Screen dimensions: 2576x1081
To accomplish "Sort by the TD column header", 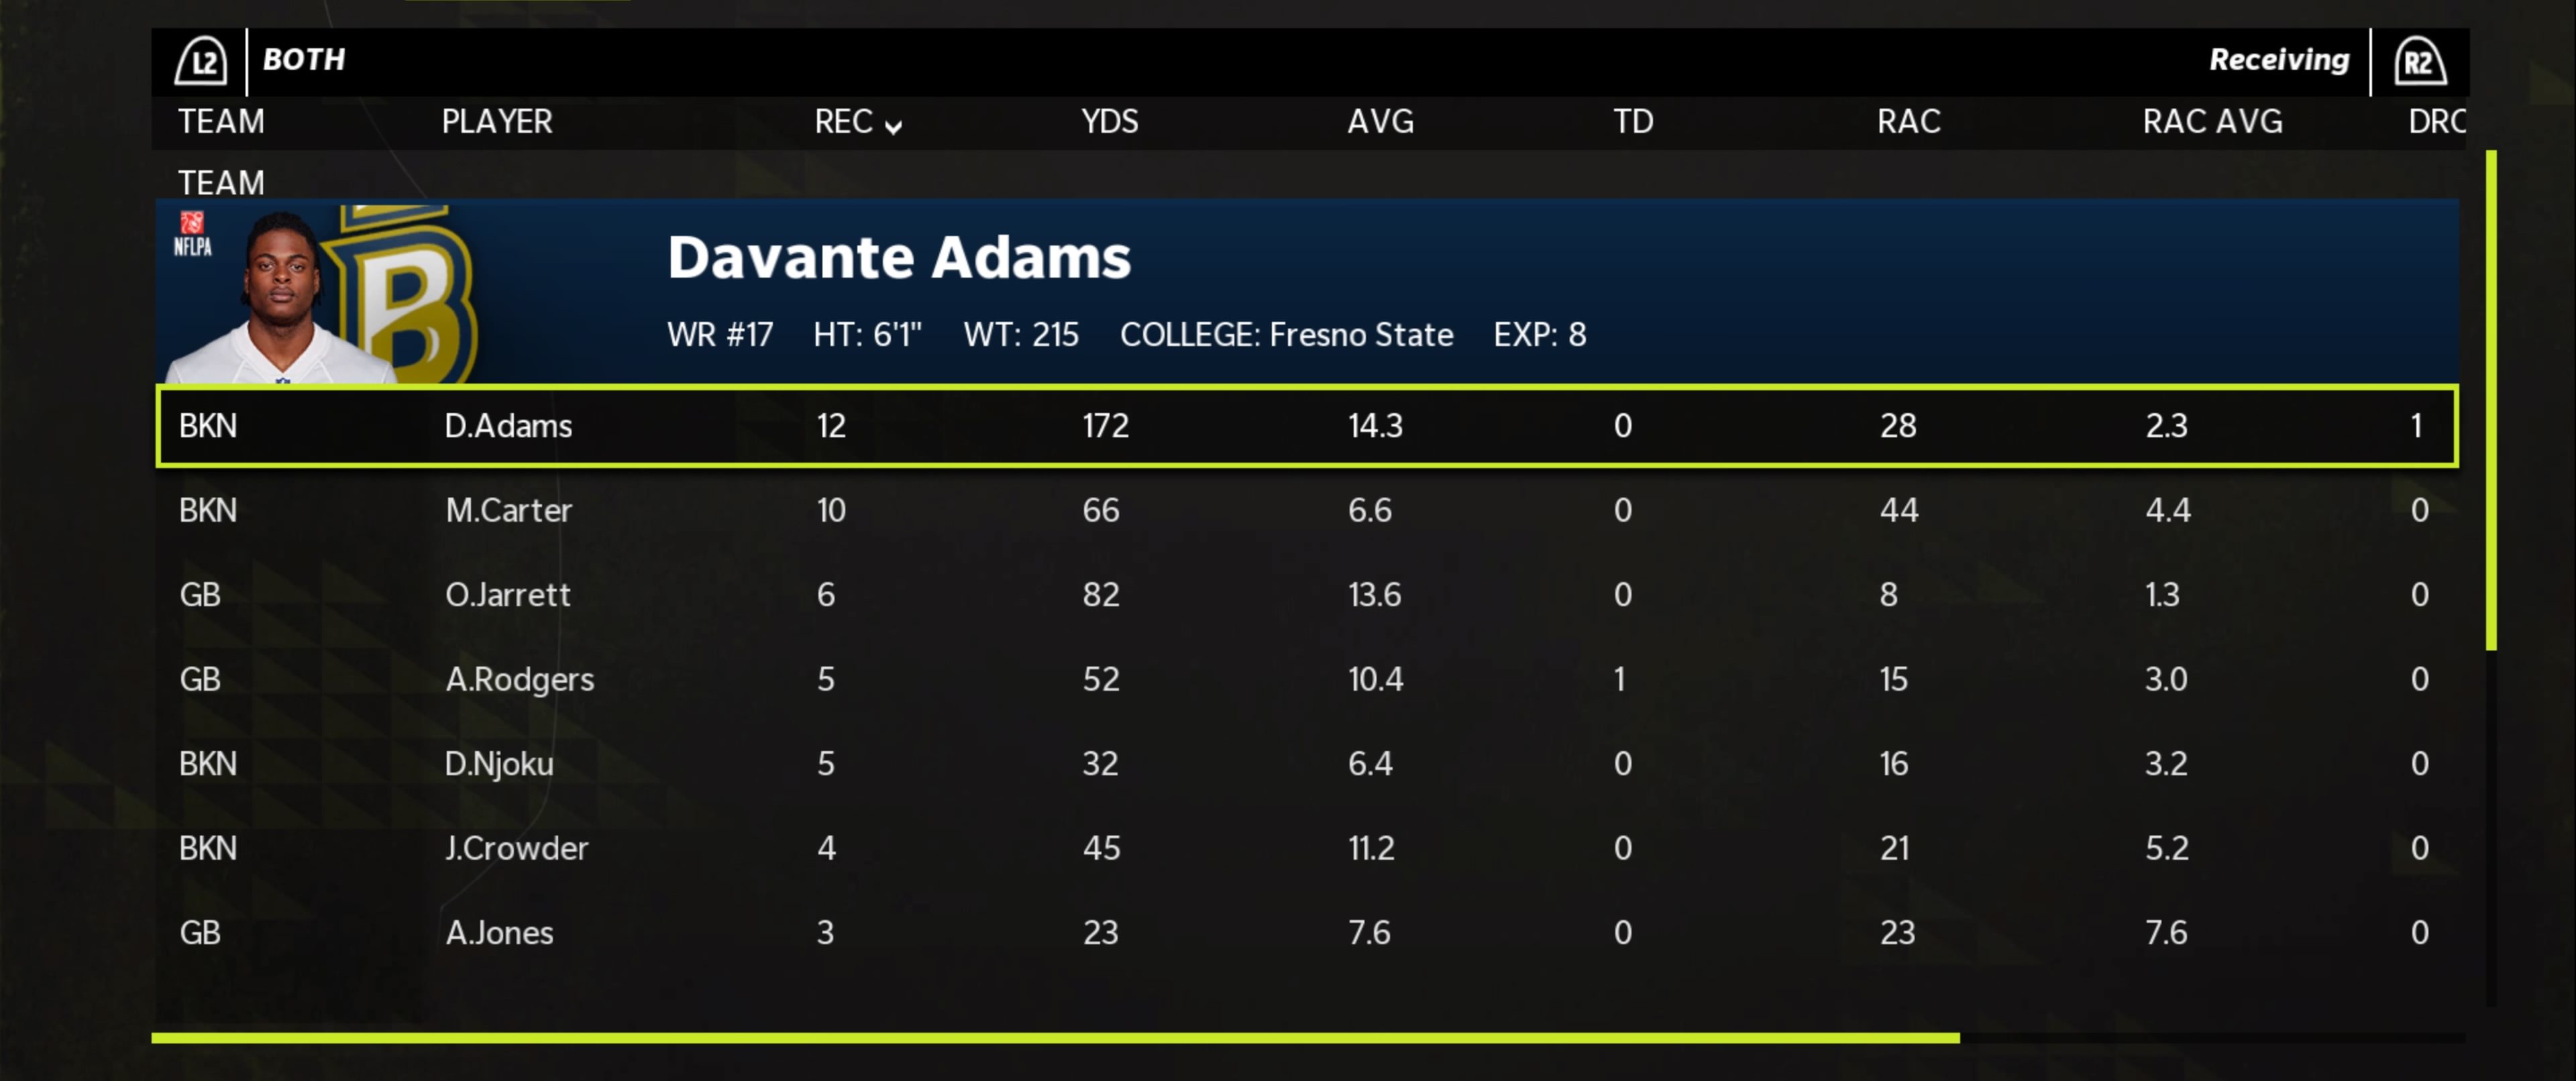I will 1632,122.
